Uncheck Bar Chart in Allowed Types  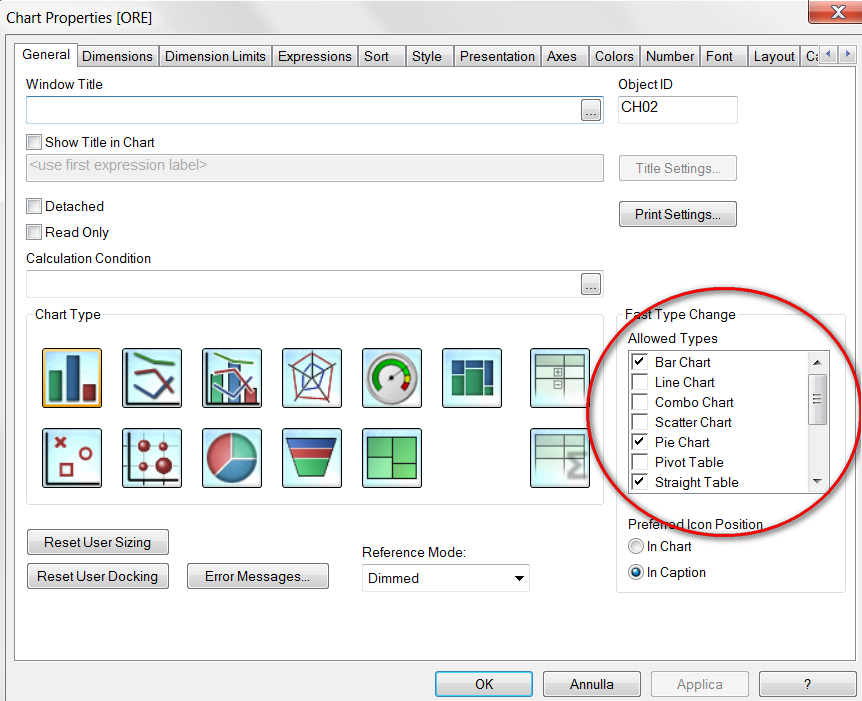(x=639, y=362)
